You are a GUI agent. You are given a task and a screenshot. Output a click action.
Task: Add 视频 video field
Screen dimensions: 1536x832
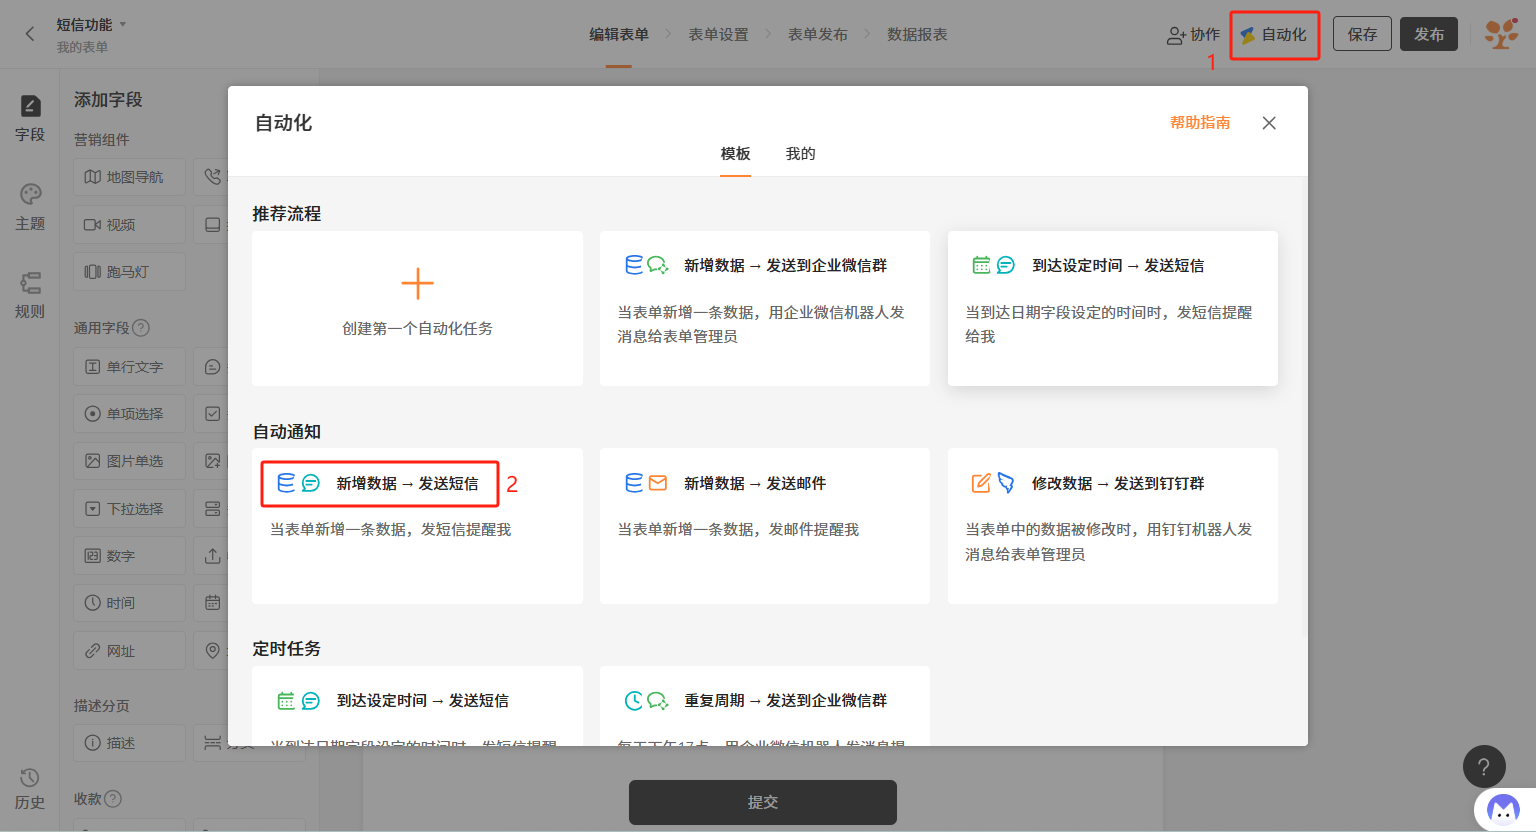pyautogui.click(x=130, y=225)
